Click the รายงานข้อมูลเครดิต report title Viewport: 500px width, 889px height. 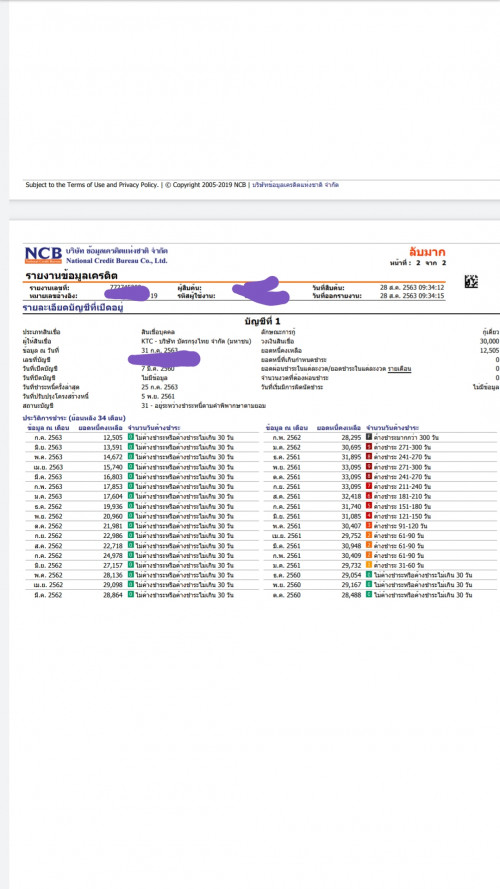coord(71,276)
